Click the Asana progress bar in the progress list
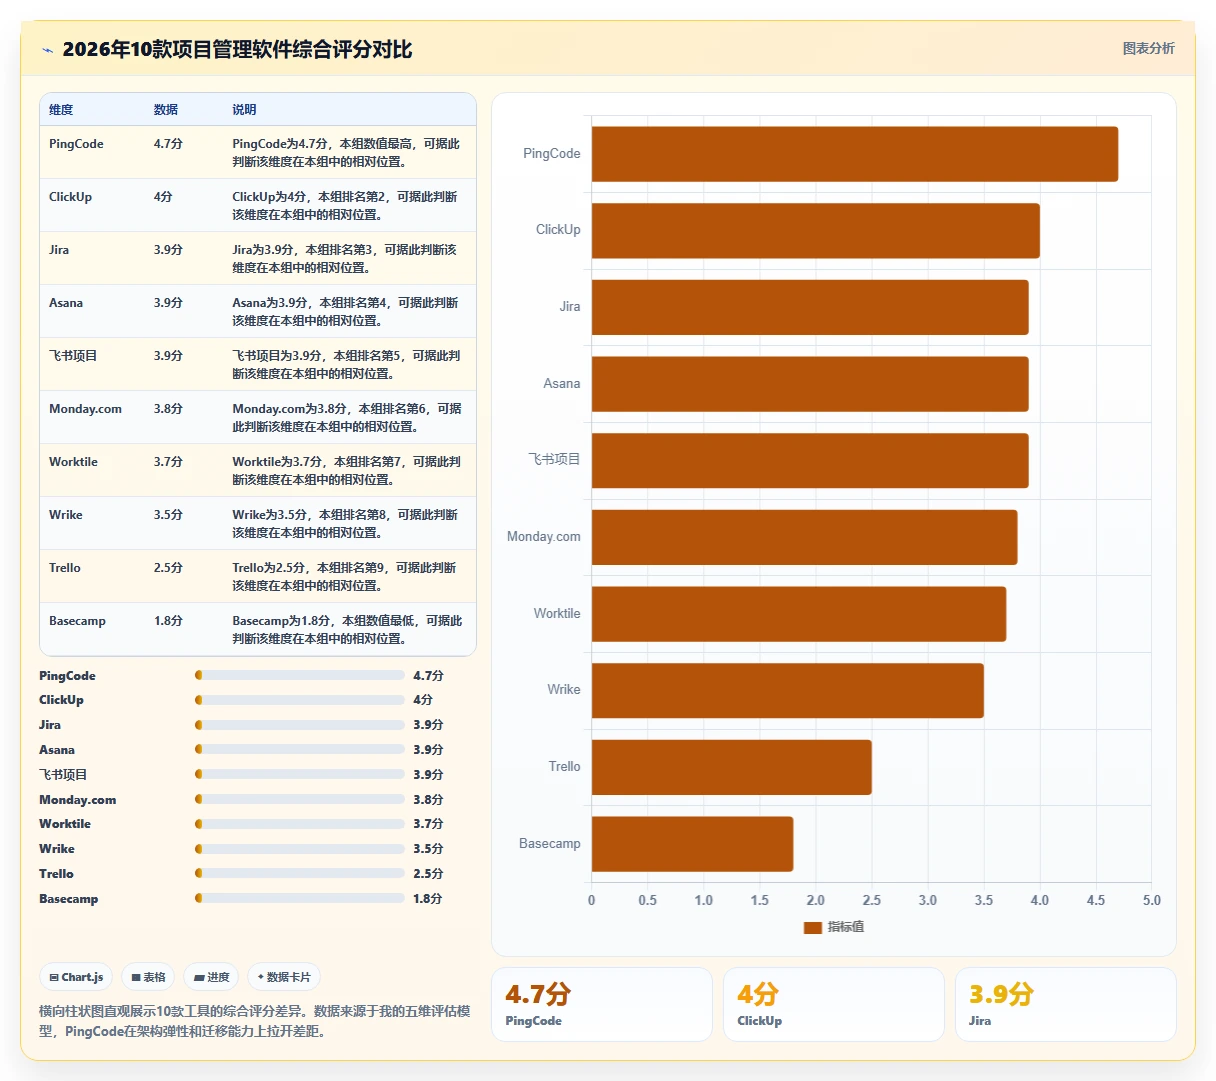 [x=300, y=749]
